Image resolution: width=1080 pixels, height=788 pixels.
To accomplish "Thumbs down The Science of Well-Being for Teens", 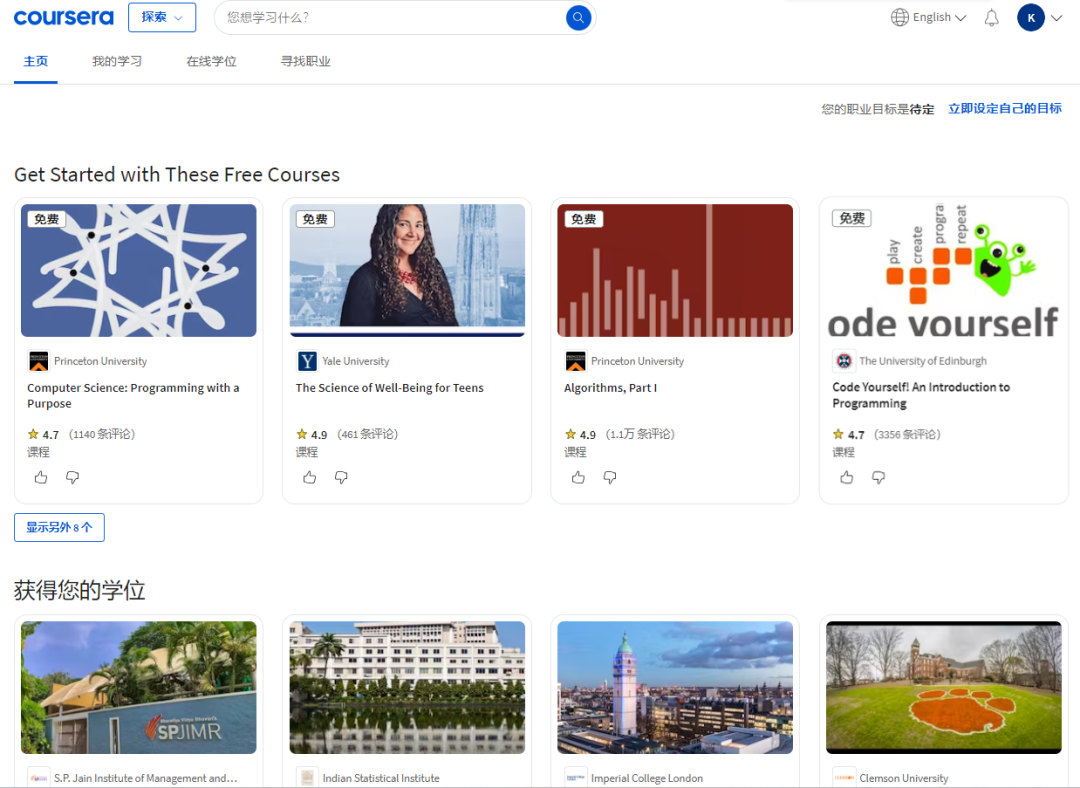I will click(x=341, y=477).
